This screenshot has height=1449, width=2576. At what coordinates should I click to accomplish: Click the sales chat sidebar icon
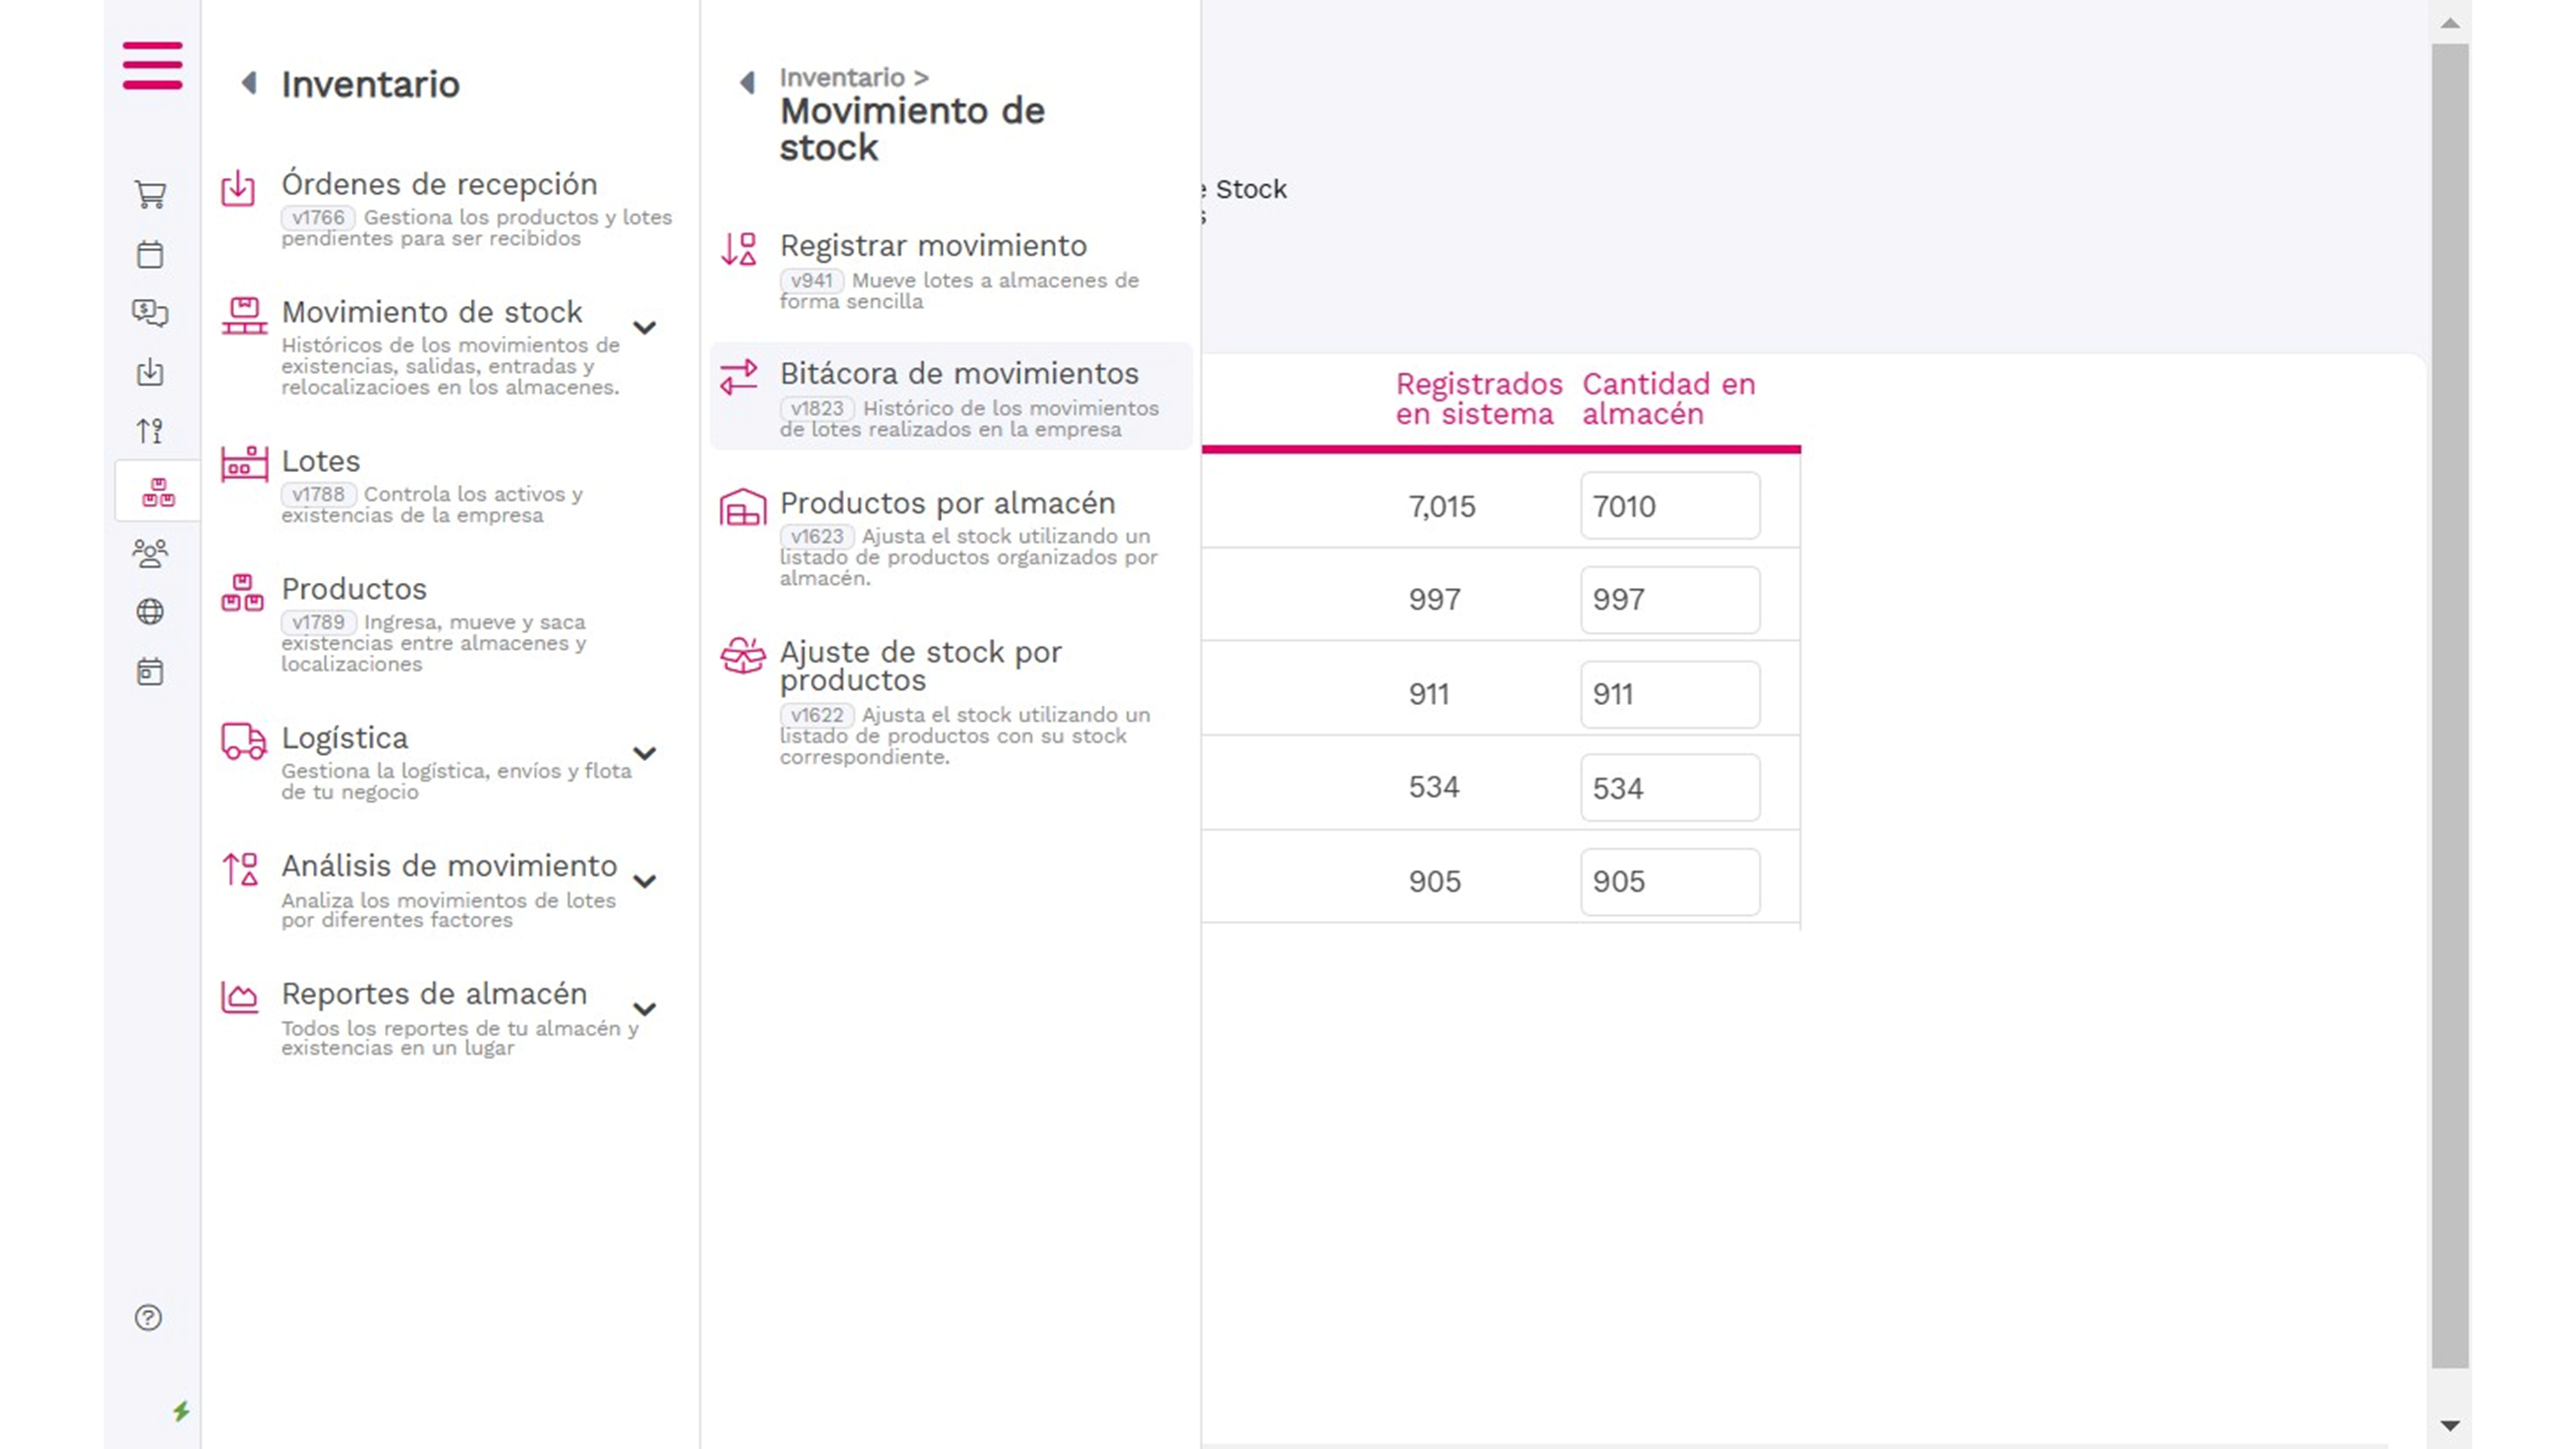pyautogui.click(x=150, y=313)
